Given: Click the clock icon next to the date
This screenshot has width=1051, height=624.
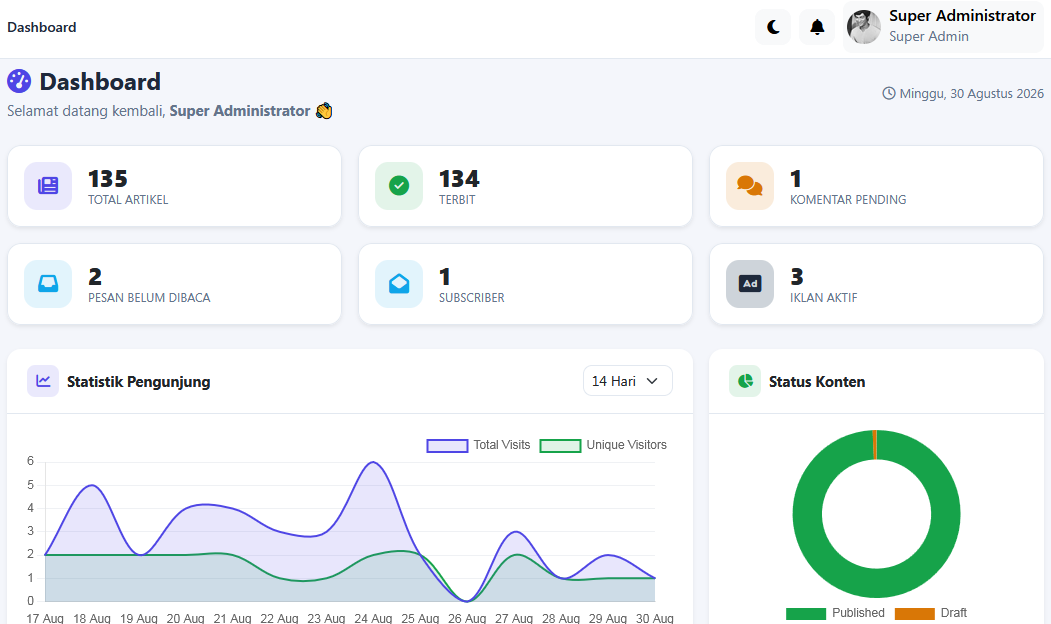Looking at the screenshot, I should click(888, 93).
